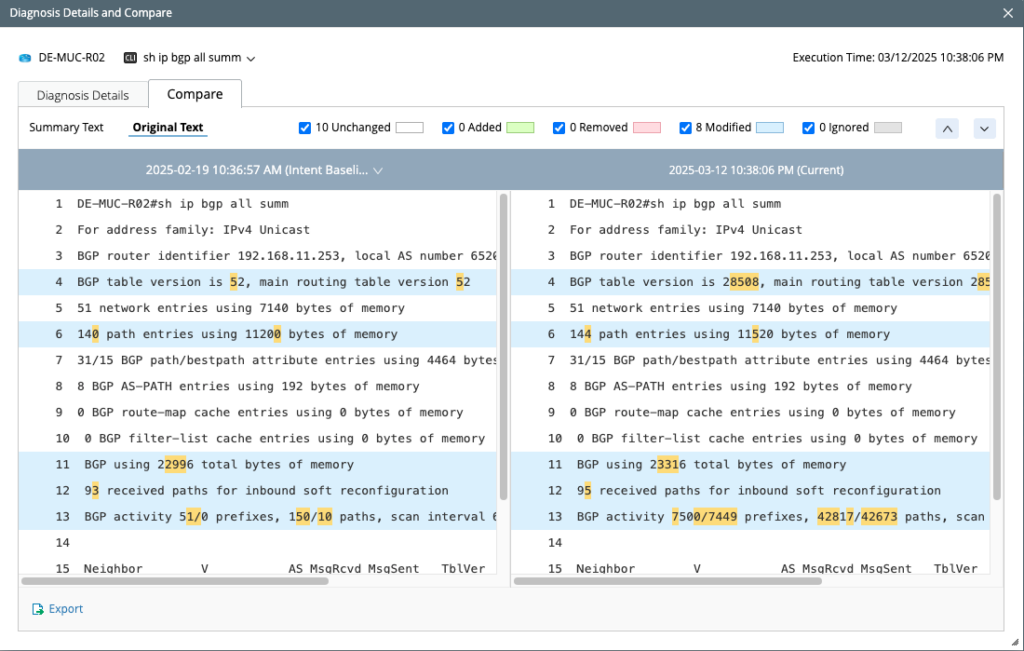Viewport: 1024px width, 651px height.
Task: Switch to the Diagnosis Details tab
Action: pyautogui.click(x=83, y=93)
